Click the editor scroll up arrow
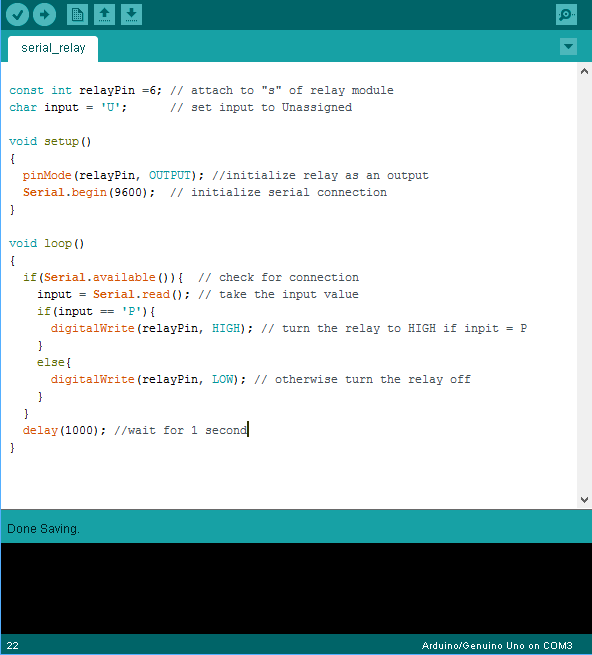This screenshot has height=655, width=592. click(x=584, y=71)
